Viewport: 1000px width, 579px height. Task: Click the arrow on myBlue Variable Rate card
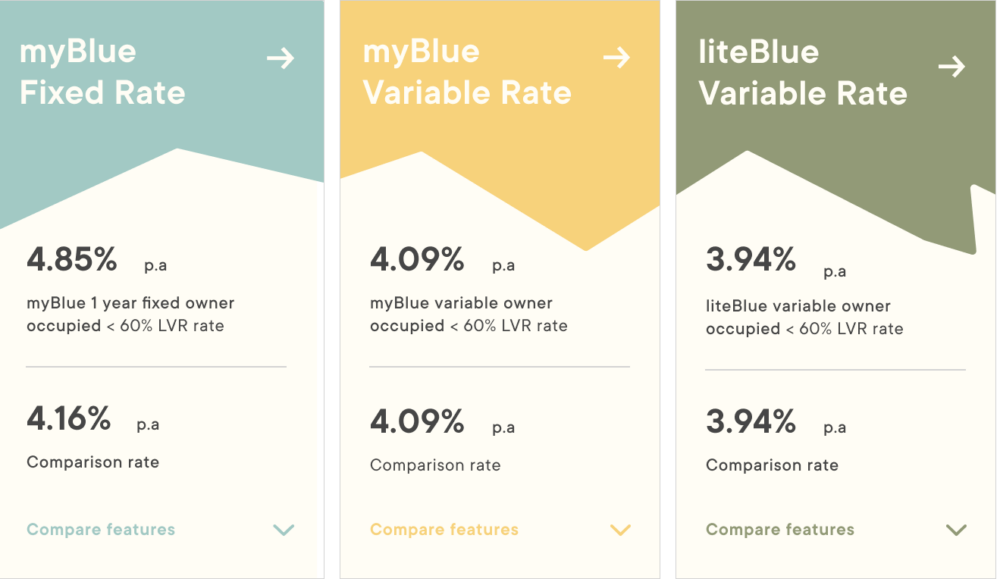(x=617, y=58)
